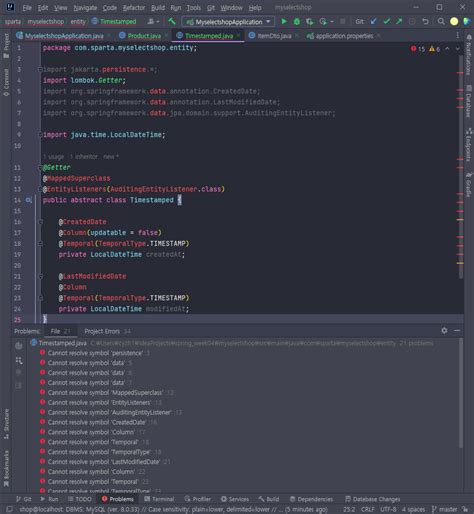Click the myselectshop breadcrumb
The image size is (474, 514).
46,22
